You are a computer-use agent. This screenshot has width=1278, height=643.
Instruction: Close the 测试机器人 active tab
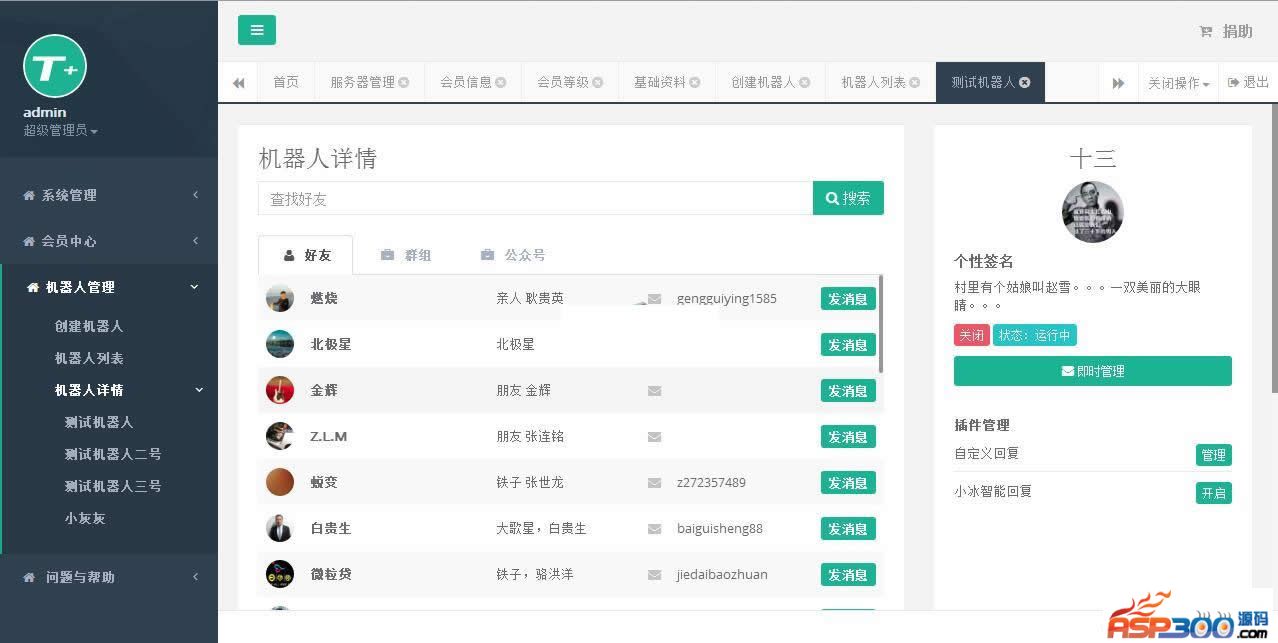pos(1025,83)
